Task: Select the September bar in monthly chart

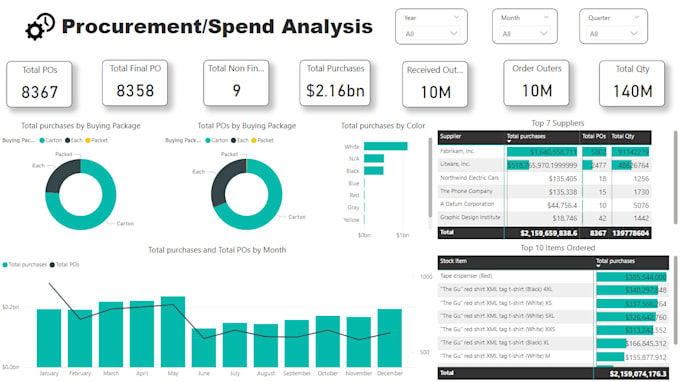Action: tap(297, 343)
